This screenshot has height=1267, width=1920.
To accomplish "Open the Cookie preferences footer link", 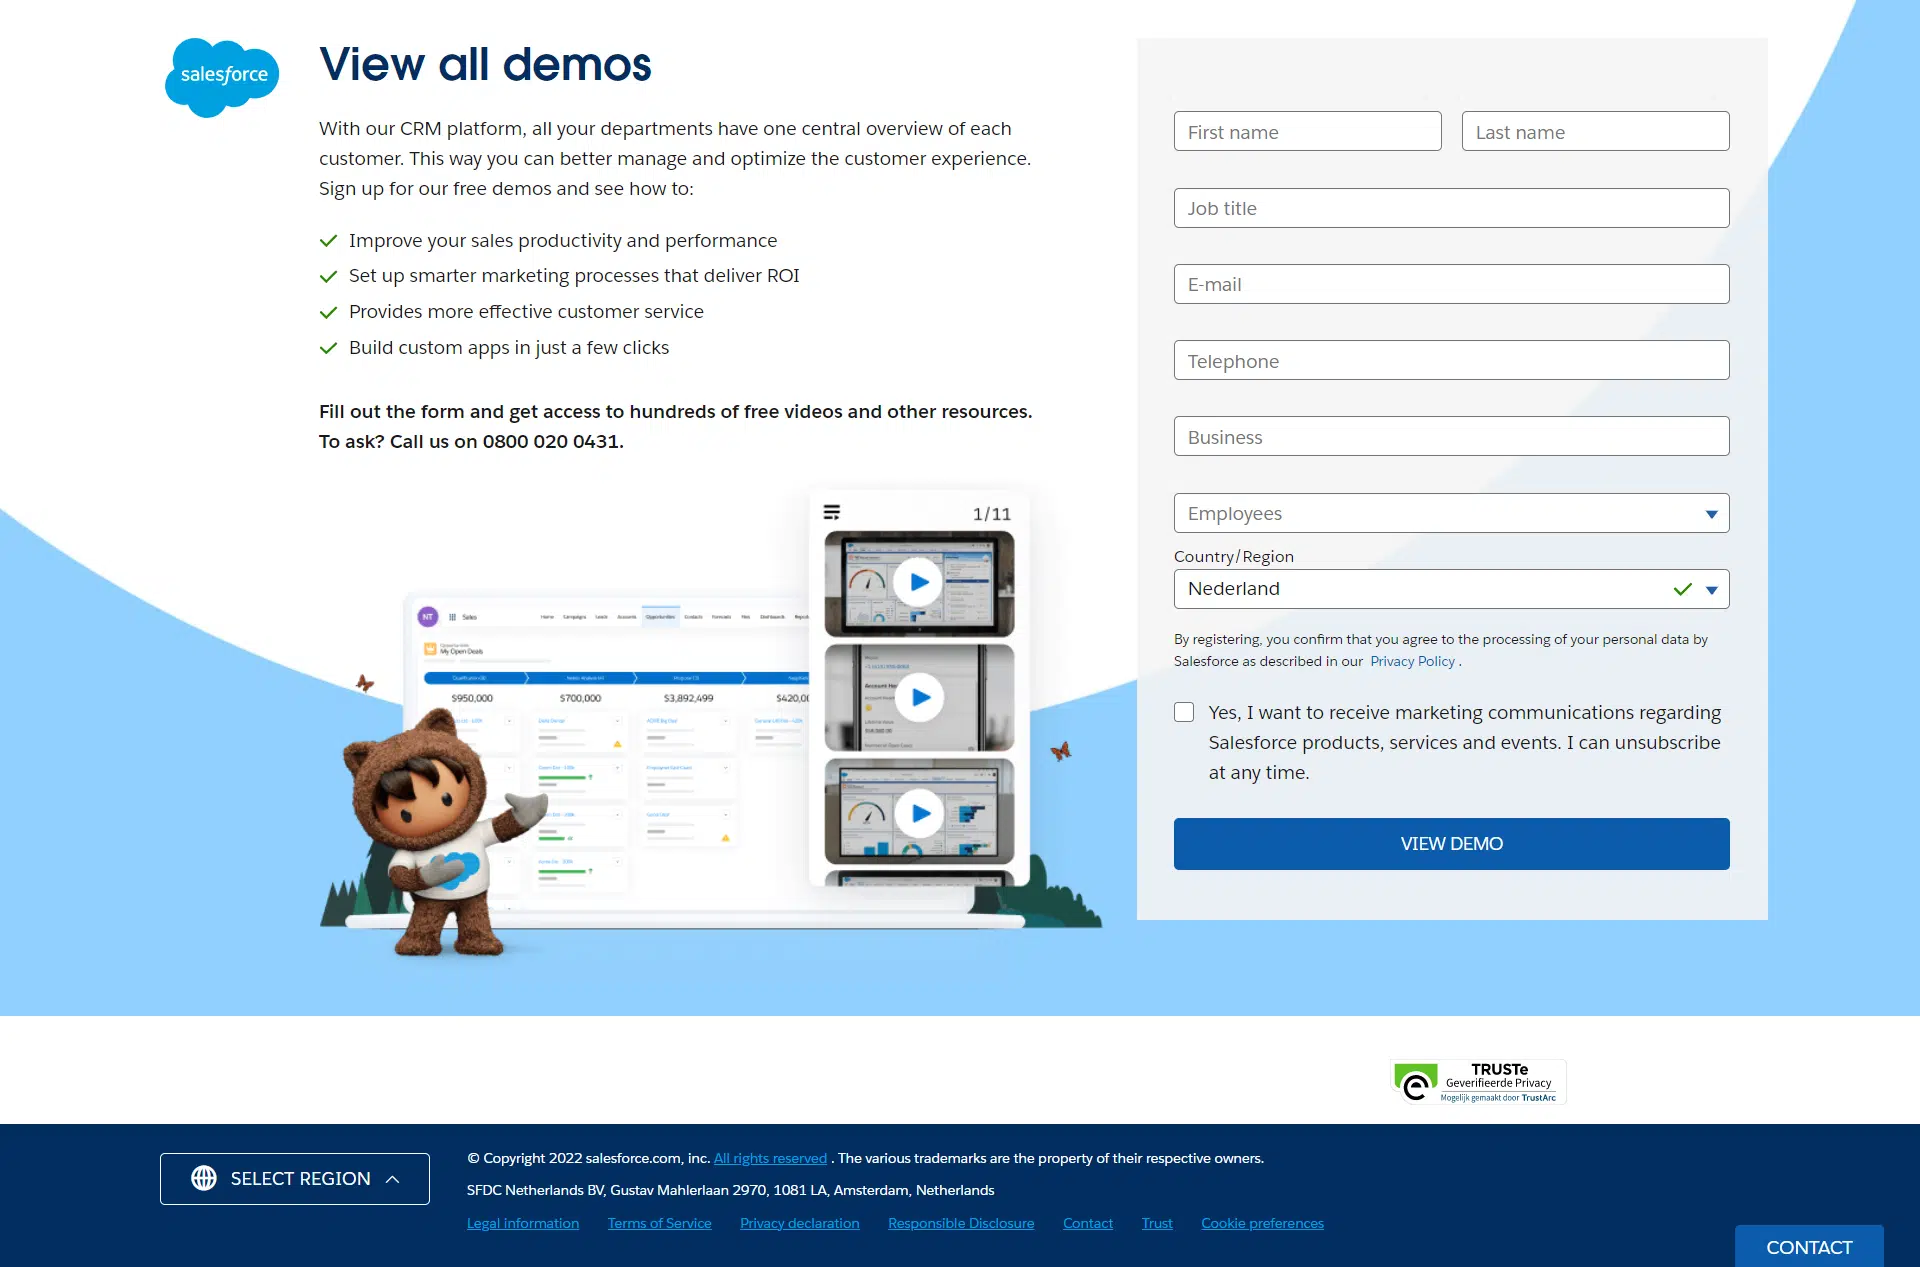I will (1262, 1223).
